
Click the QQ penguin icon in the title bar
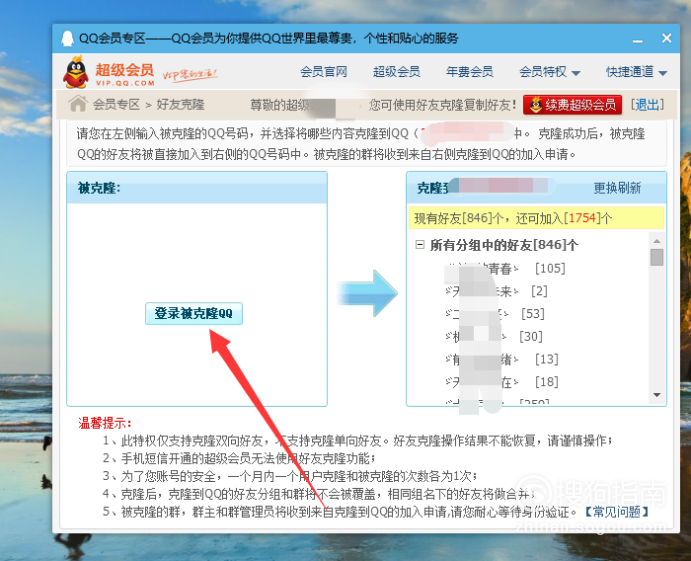[67, 38]
